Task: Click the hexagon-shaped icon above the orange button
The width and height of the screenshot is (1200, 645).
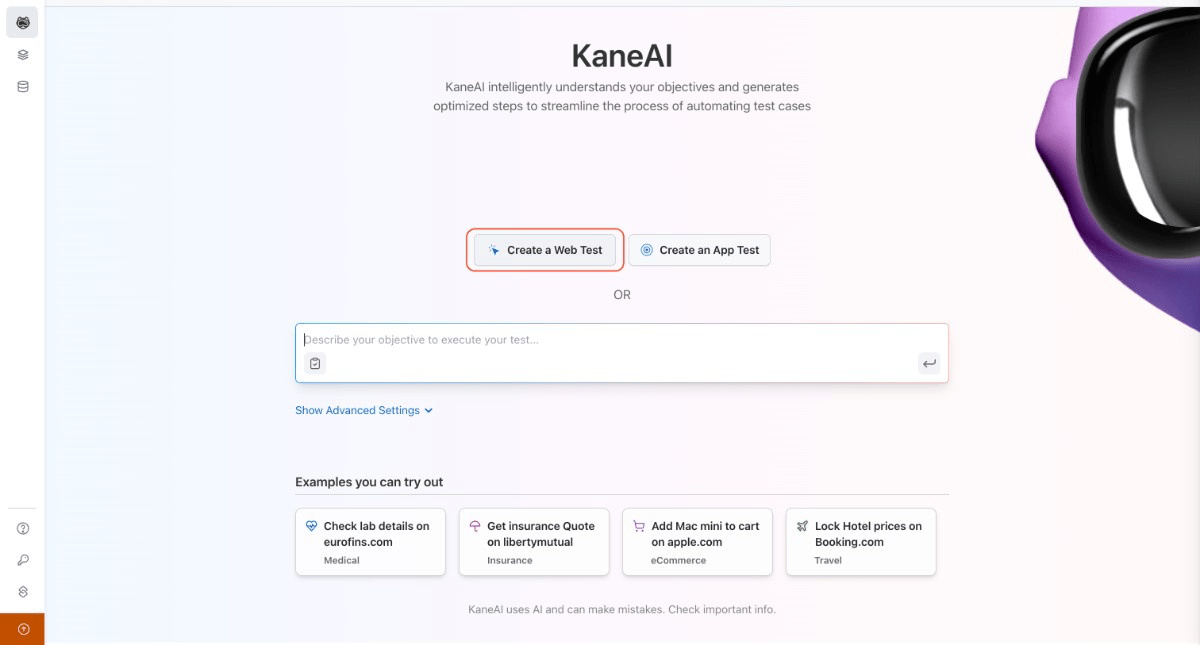Action: pos(23,592)
